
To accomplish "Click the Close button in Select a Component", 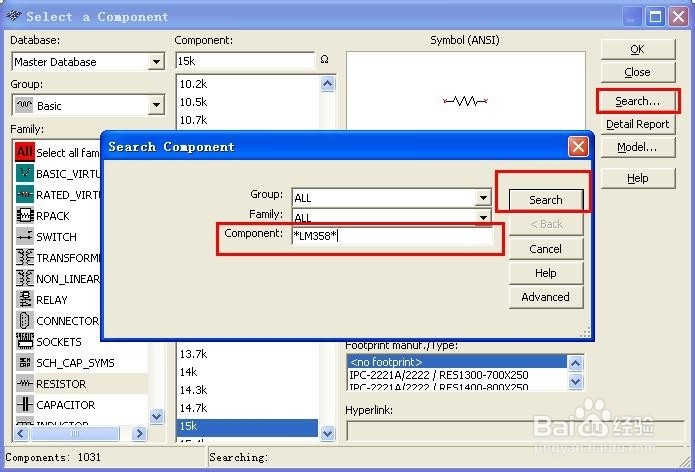I will [x=638, y=72].
